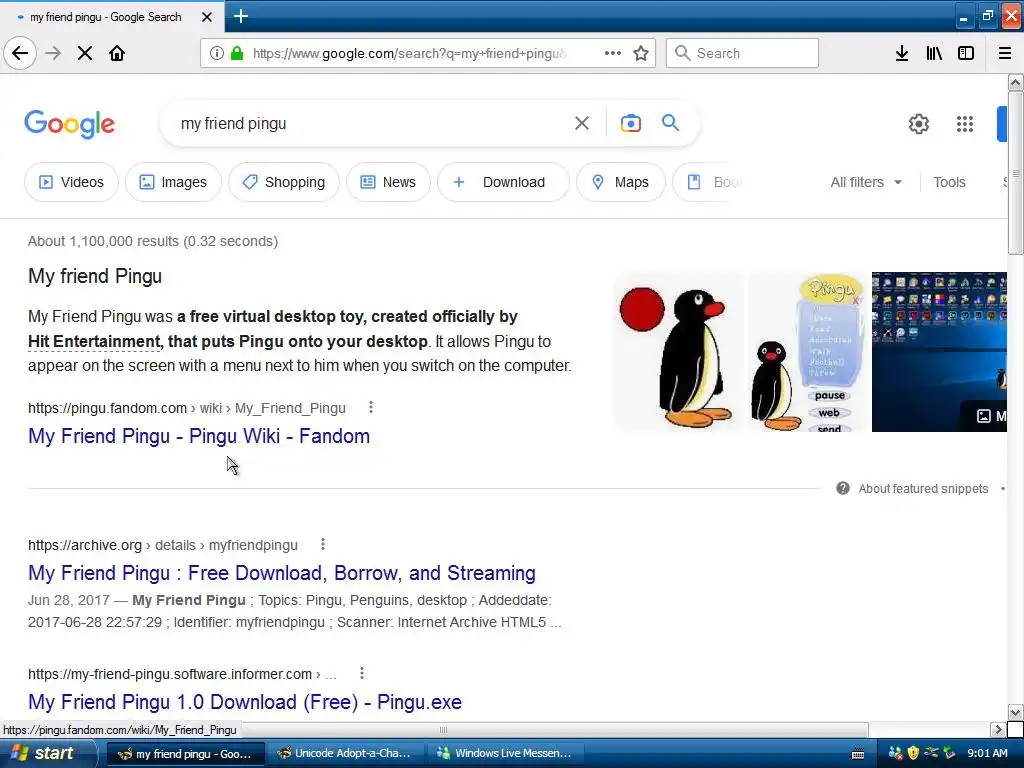Click the https://pingu.fandom.com breadcrumb URL
The height and width of the screenshot is (768, 1024).
[107, 408]
